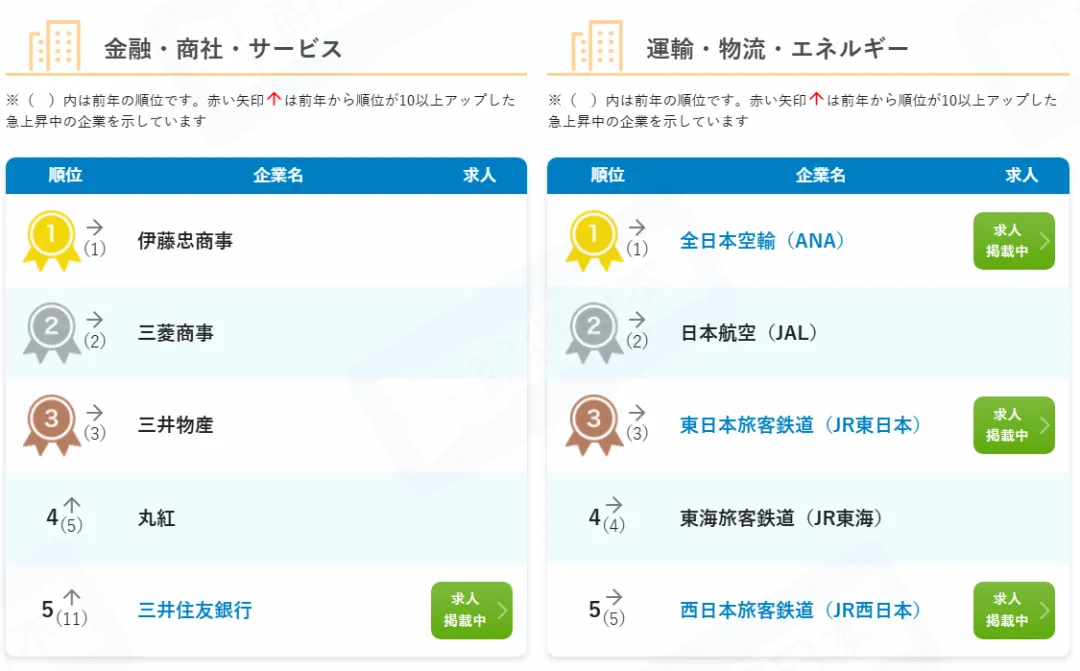Click the 金融・商社・サービス heading

click(223, 49)
